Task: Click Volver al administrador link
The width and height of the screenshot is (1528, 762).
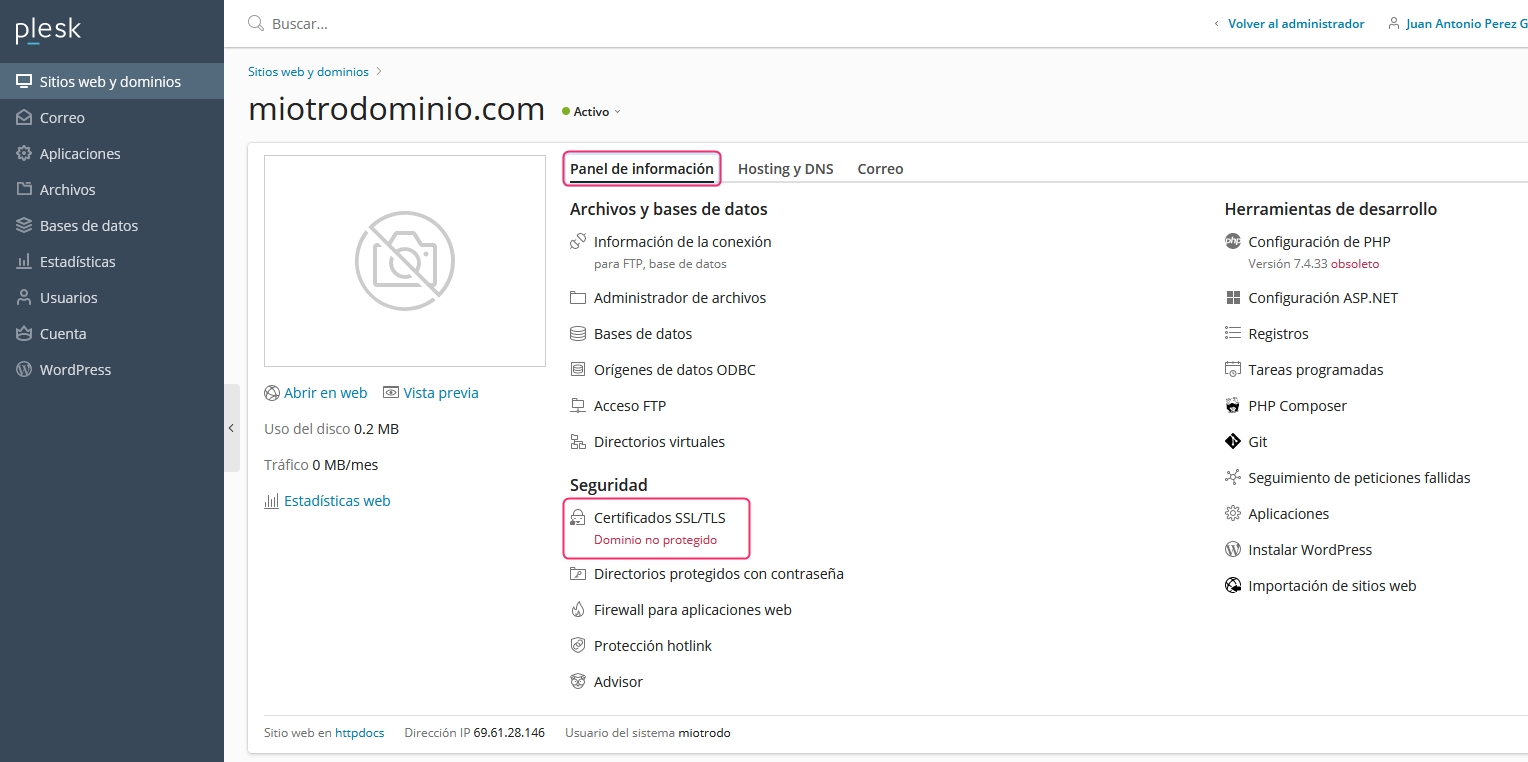Action: (x=1295, y=24)
